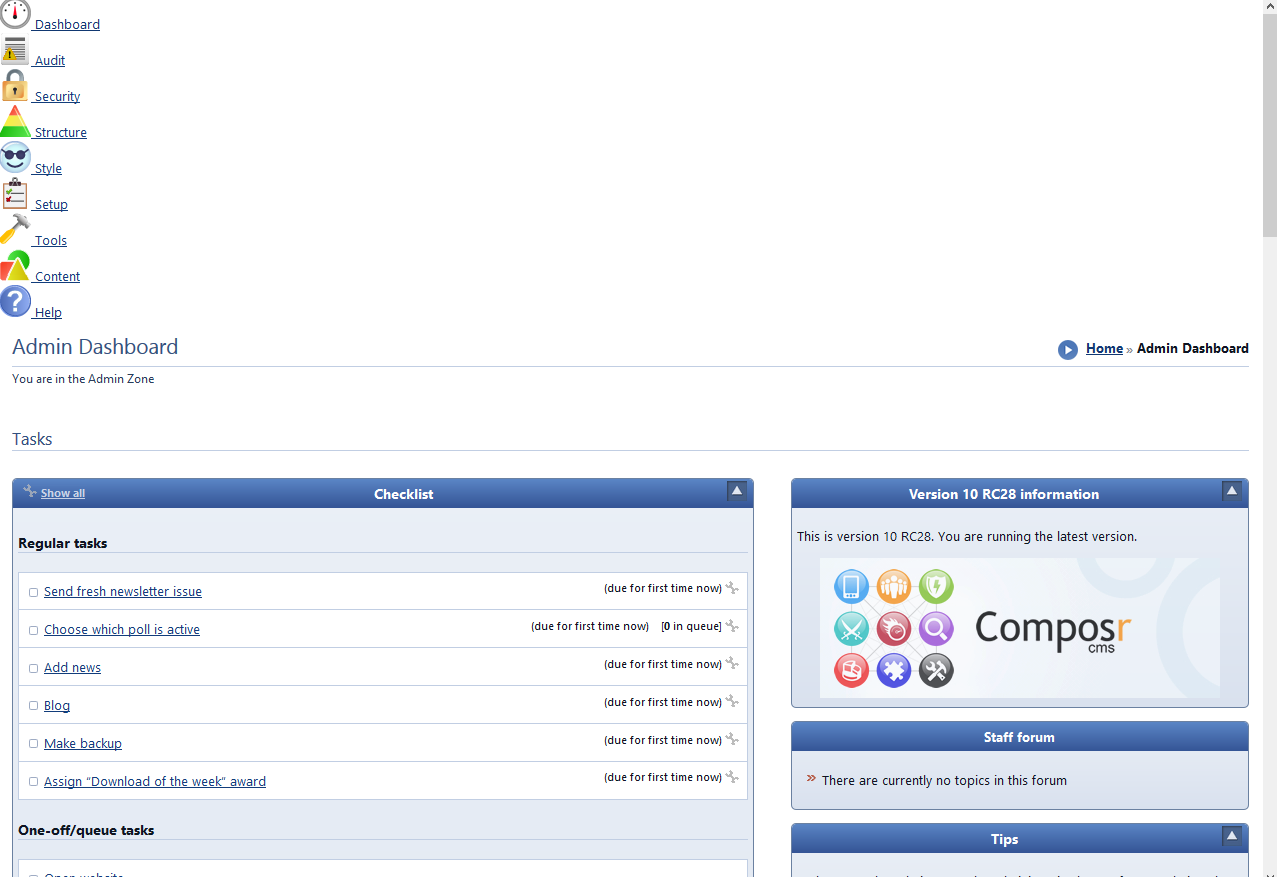Click the Composr CMS logo banner
Viewport: 1277px width, 877px height.
1019,628
